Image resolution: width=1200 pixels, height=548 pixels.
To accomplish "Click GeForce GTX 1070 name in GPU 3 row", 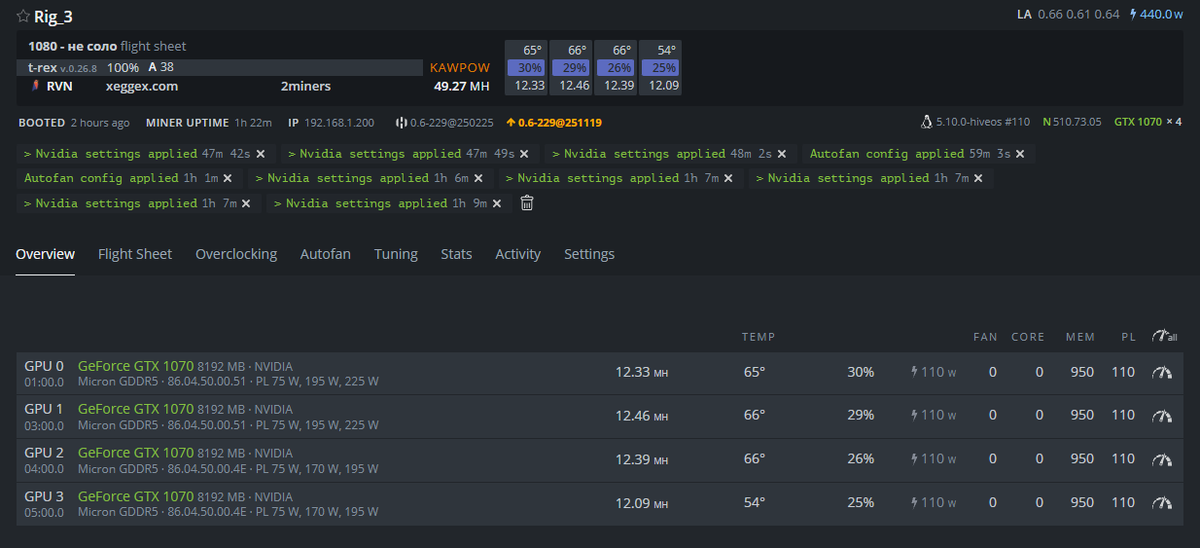I will pyautogui.click(x=136, y=496).
